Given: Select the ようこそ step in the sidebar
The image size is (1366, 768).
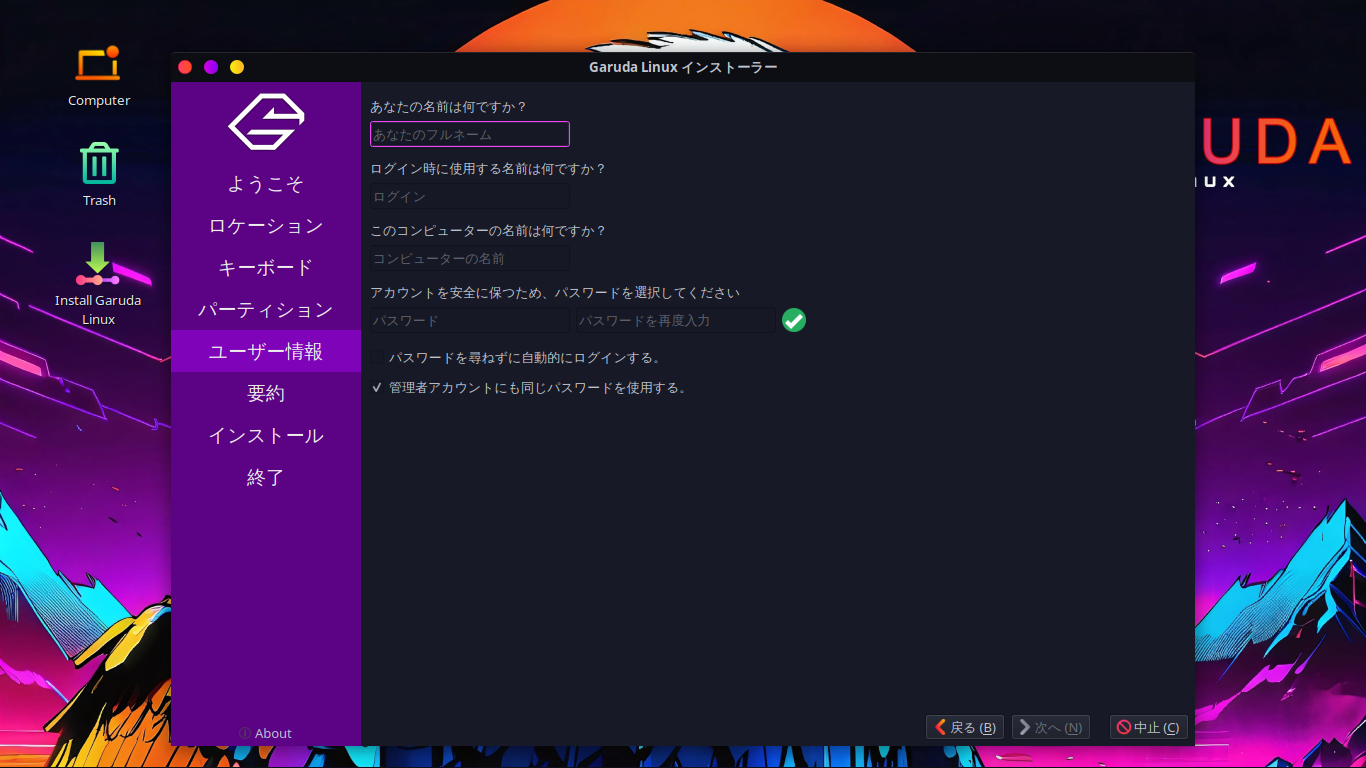Looking at the screenshot, I should [x=266, y=184].
